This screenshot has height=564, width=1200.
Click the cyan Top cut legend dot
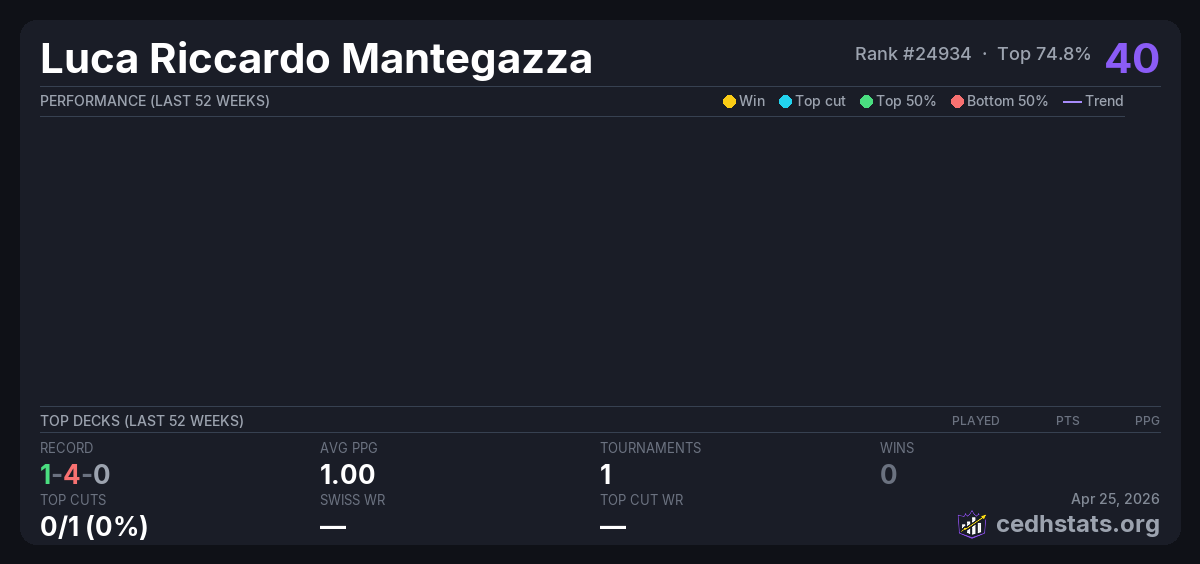pyautogui.click(x=785, y=101)
